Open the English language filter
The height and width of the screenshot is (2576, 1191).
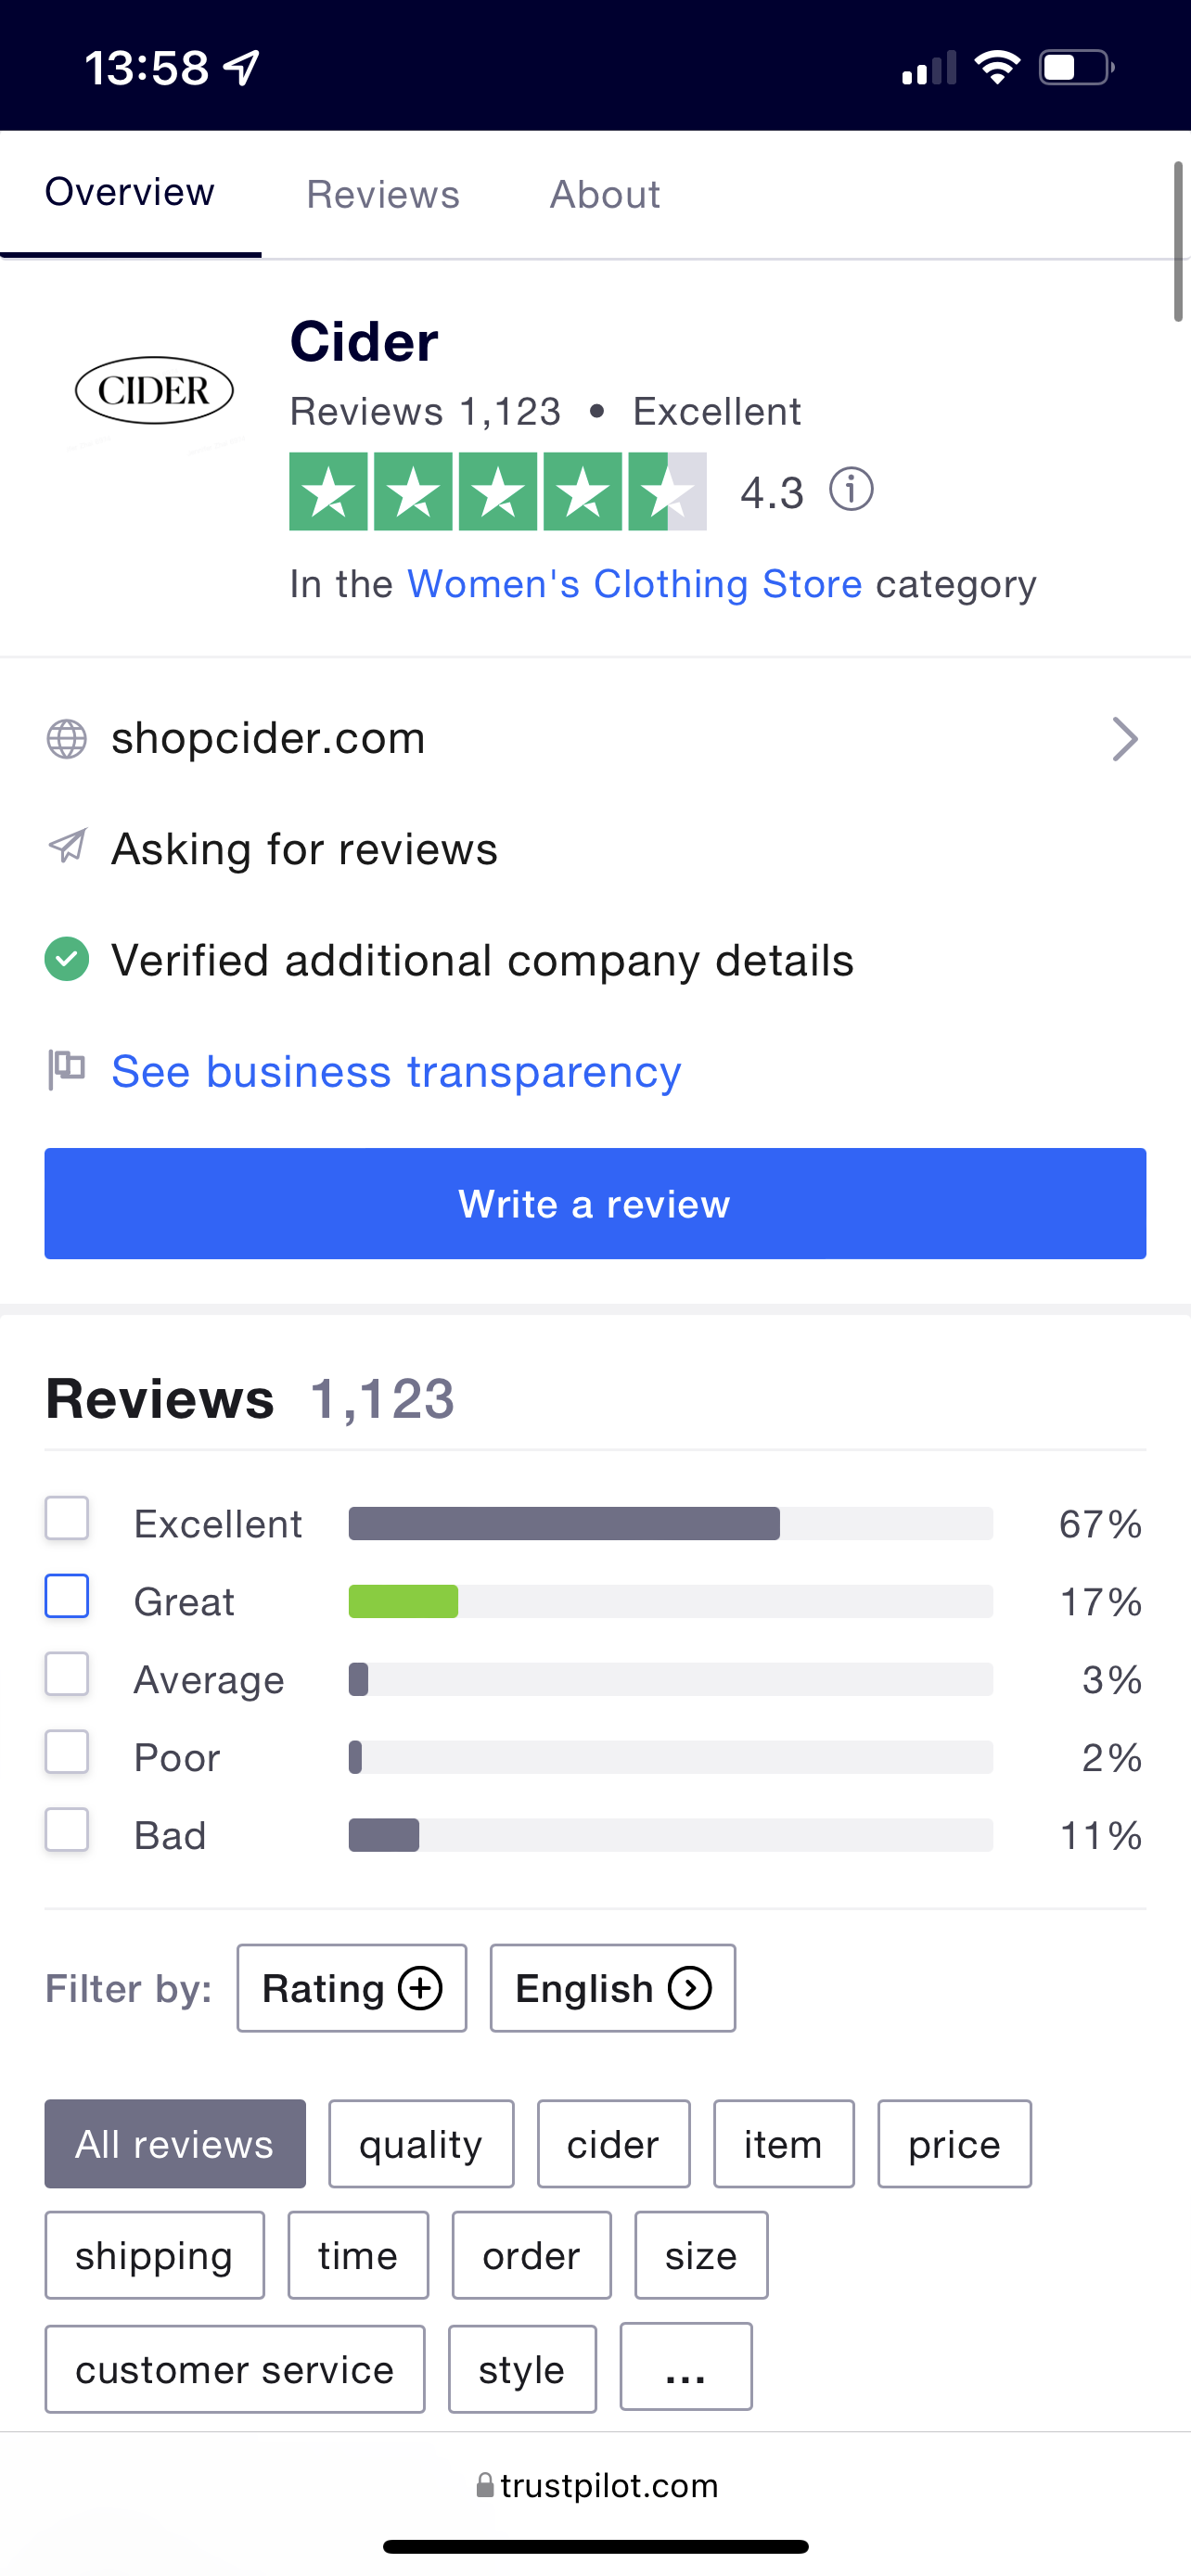[x=613, y=1988]
